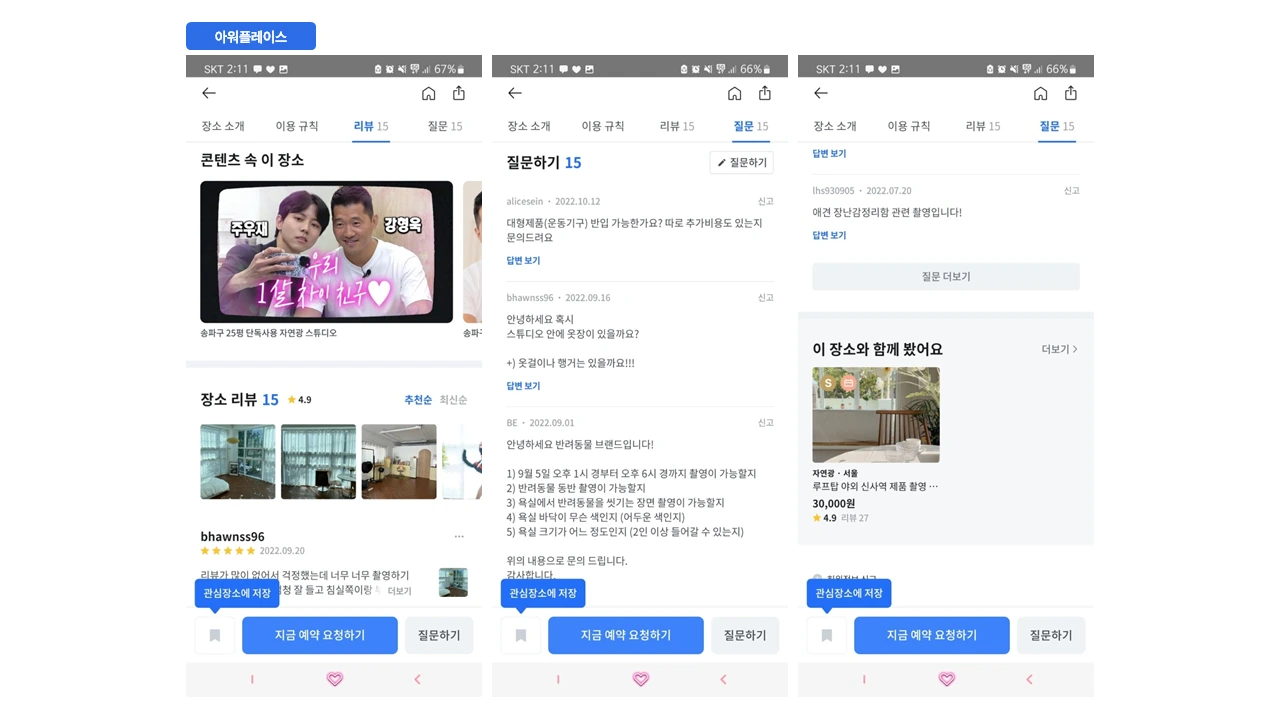The height and width of the screenshot is (720, 1280).
Task: Tap the home icon in the header
Action: click(428, 93)
